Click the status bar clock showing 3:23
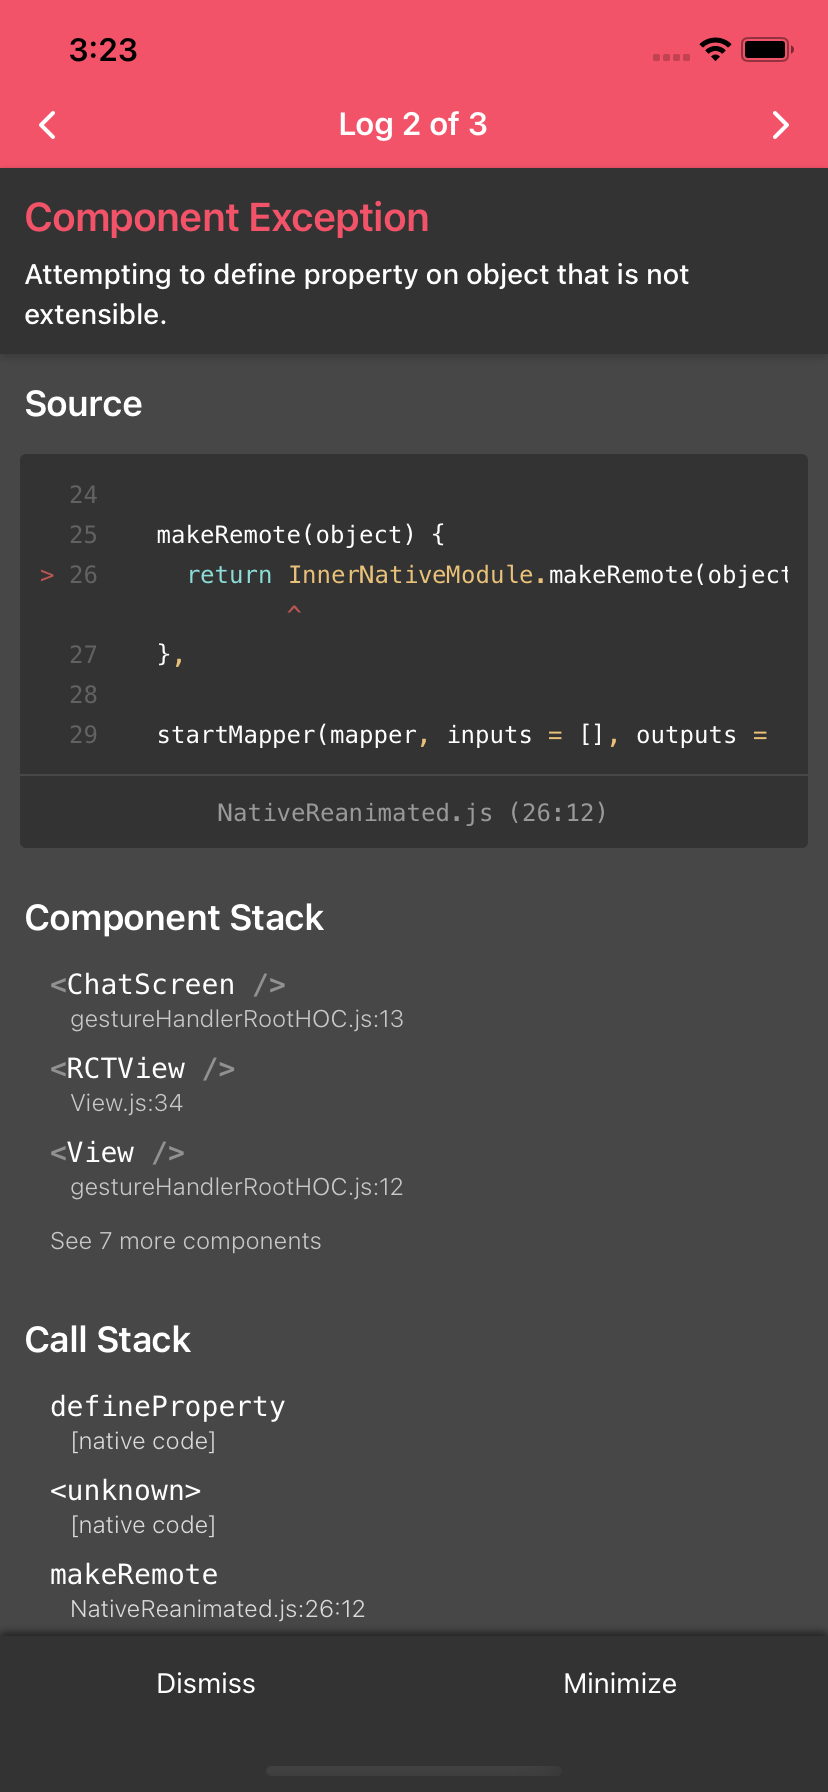The width and height of the screenshot is (828, 1792). [103, 49]
